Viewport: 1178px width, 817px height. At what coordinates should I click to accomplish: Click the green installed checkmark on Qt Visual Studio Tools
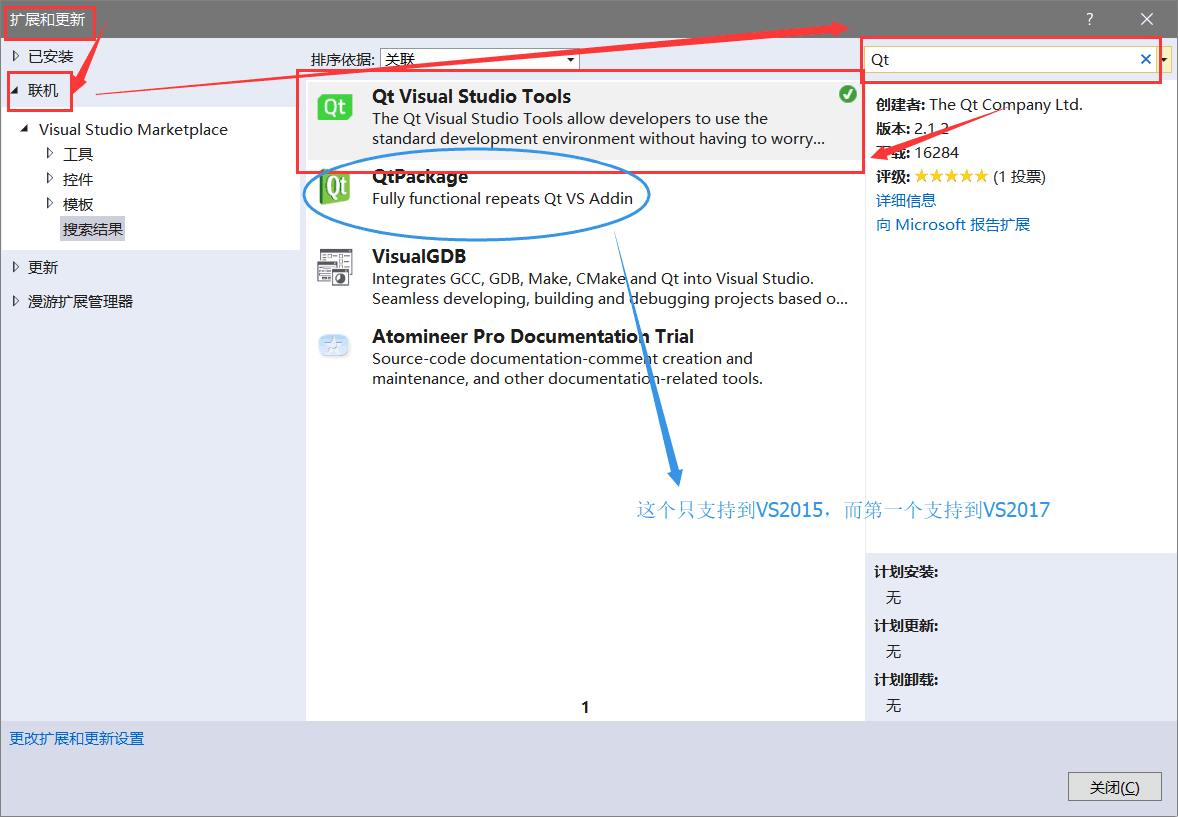[x=847, y=94]
